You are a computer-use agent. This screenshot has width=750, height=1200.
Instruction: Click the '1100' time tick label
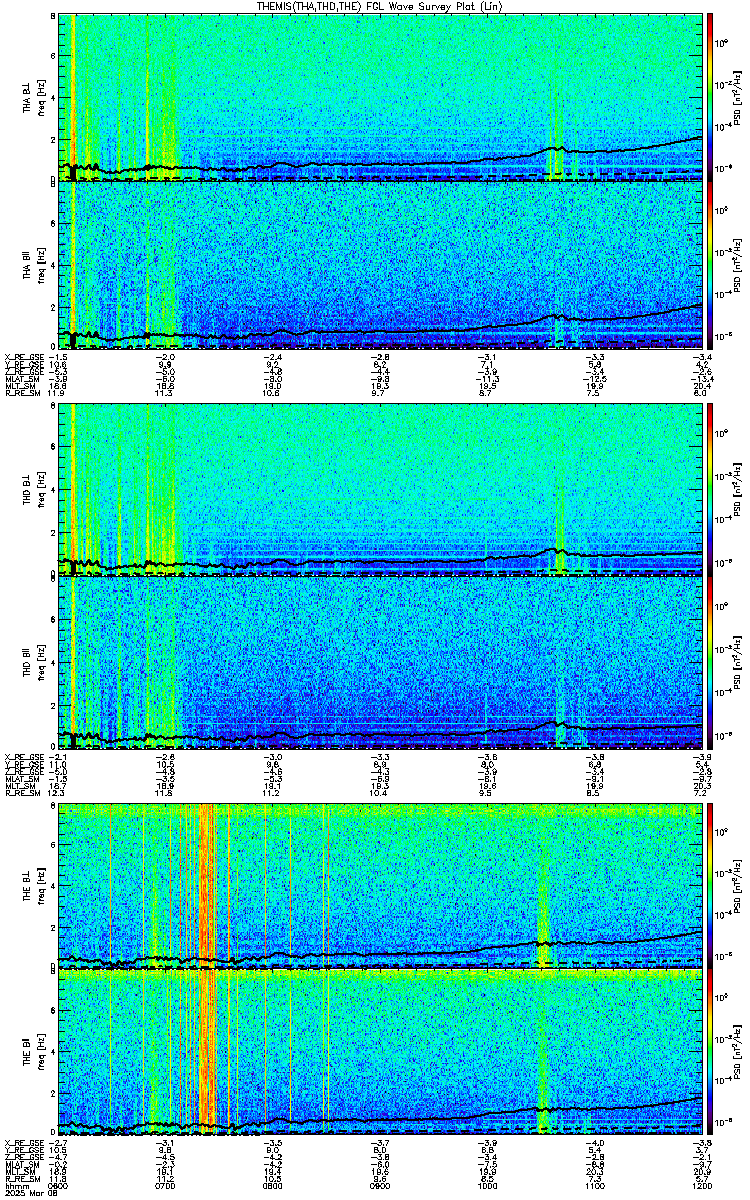(594, 1186)
